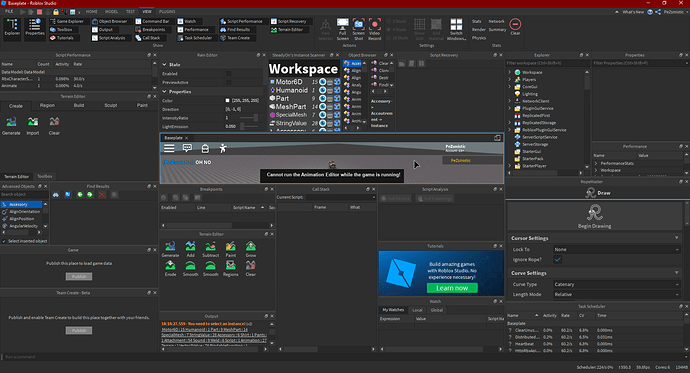The image size is (690, 373).
Task: Click the eye icon for Motor6D
Action: tap(323, 82)
